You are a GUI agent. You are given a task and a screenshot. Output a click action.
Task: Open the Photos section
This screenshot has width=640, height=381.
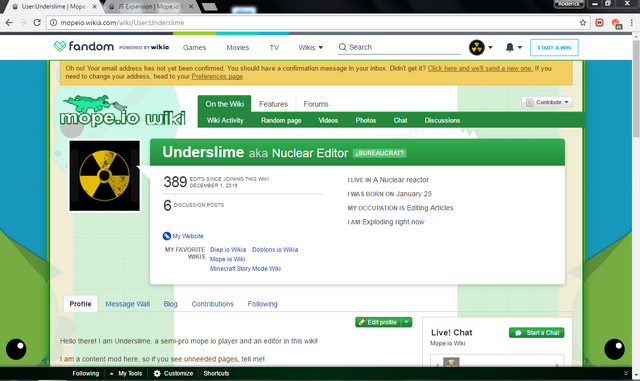pyautogui.click(x=366, y=120)
